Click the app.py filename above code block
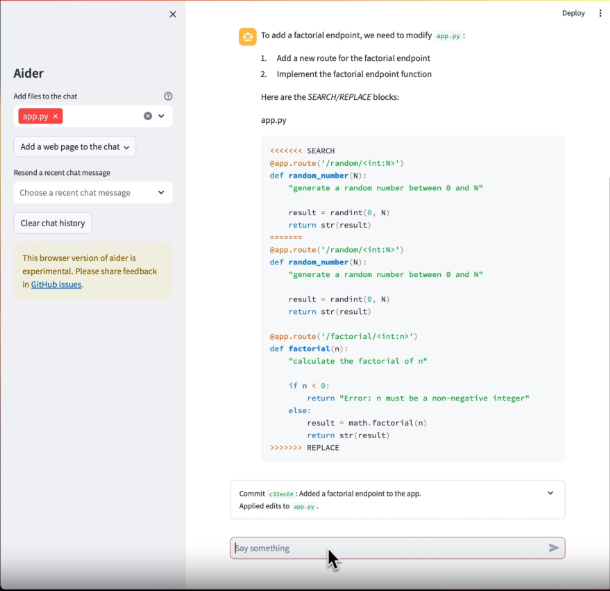Screen dimensions: 610x591 tap(273, 120)
